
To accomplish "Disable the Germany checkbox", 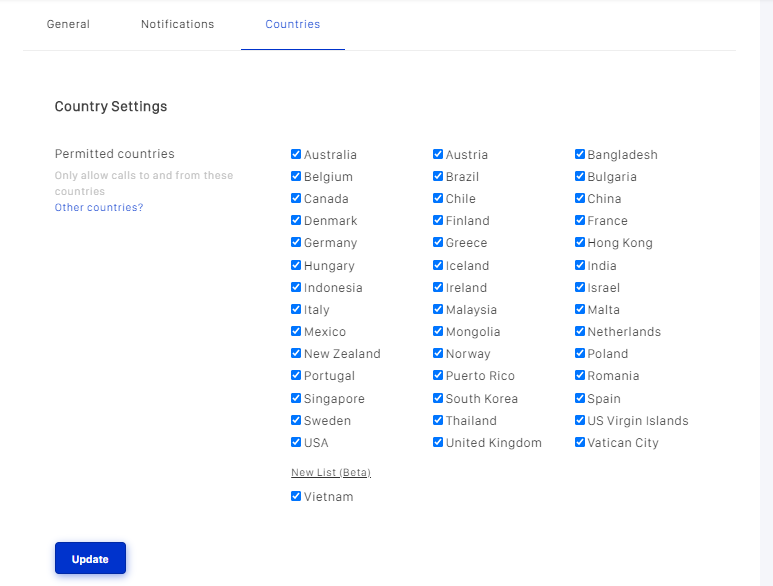I will point(296,242).
